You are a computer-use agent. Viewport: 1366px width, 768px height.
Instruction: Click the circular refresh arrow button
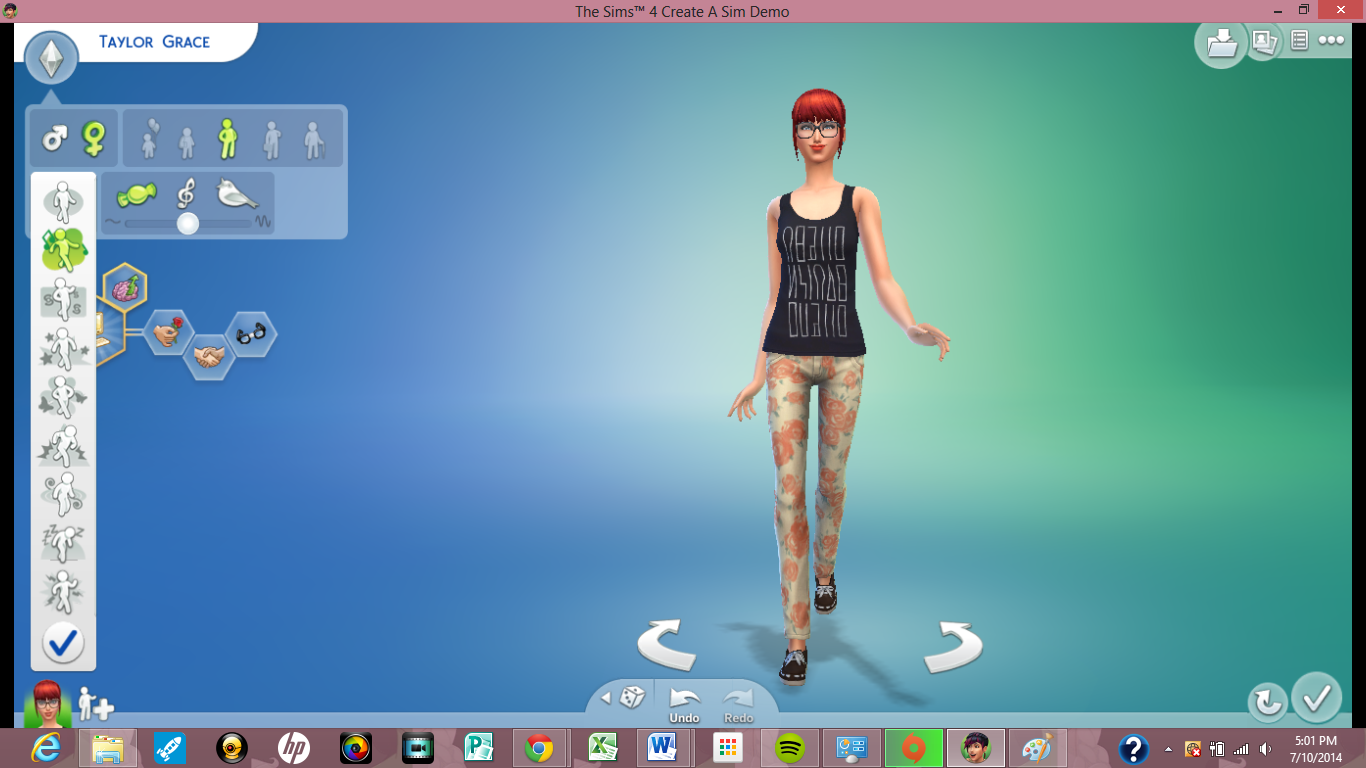tap(1268, 702)
